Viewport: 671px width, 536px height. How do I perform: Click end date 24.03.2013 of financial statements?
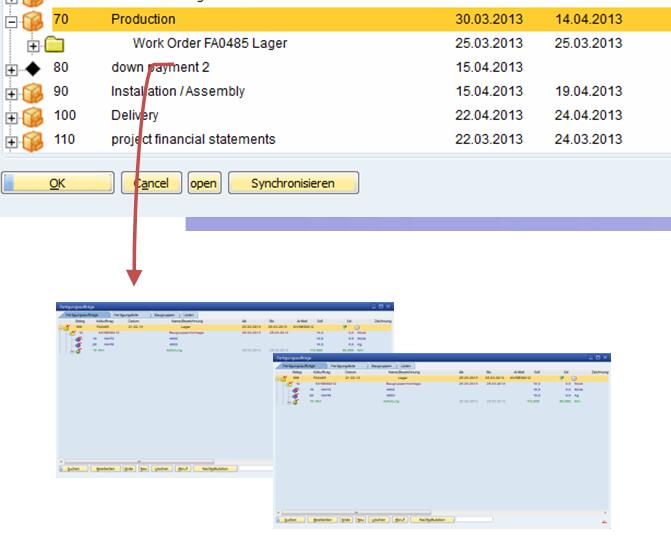point(588,139)
